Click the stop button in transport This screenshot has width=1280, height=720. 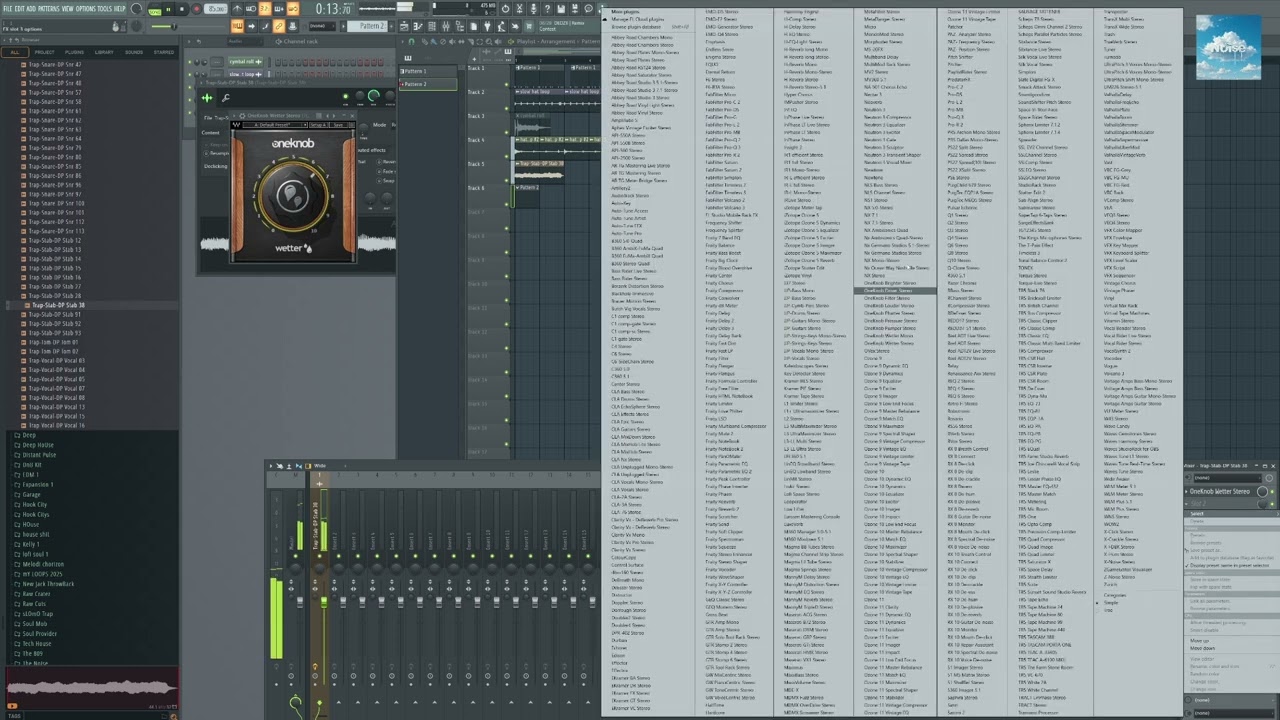click(x=181, y=9)
